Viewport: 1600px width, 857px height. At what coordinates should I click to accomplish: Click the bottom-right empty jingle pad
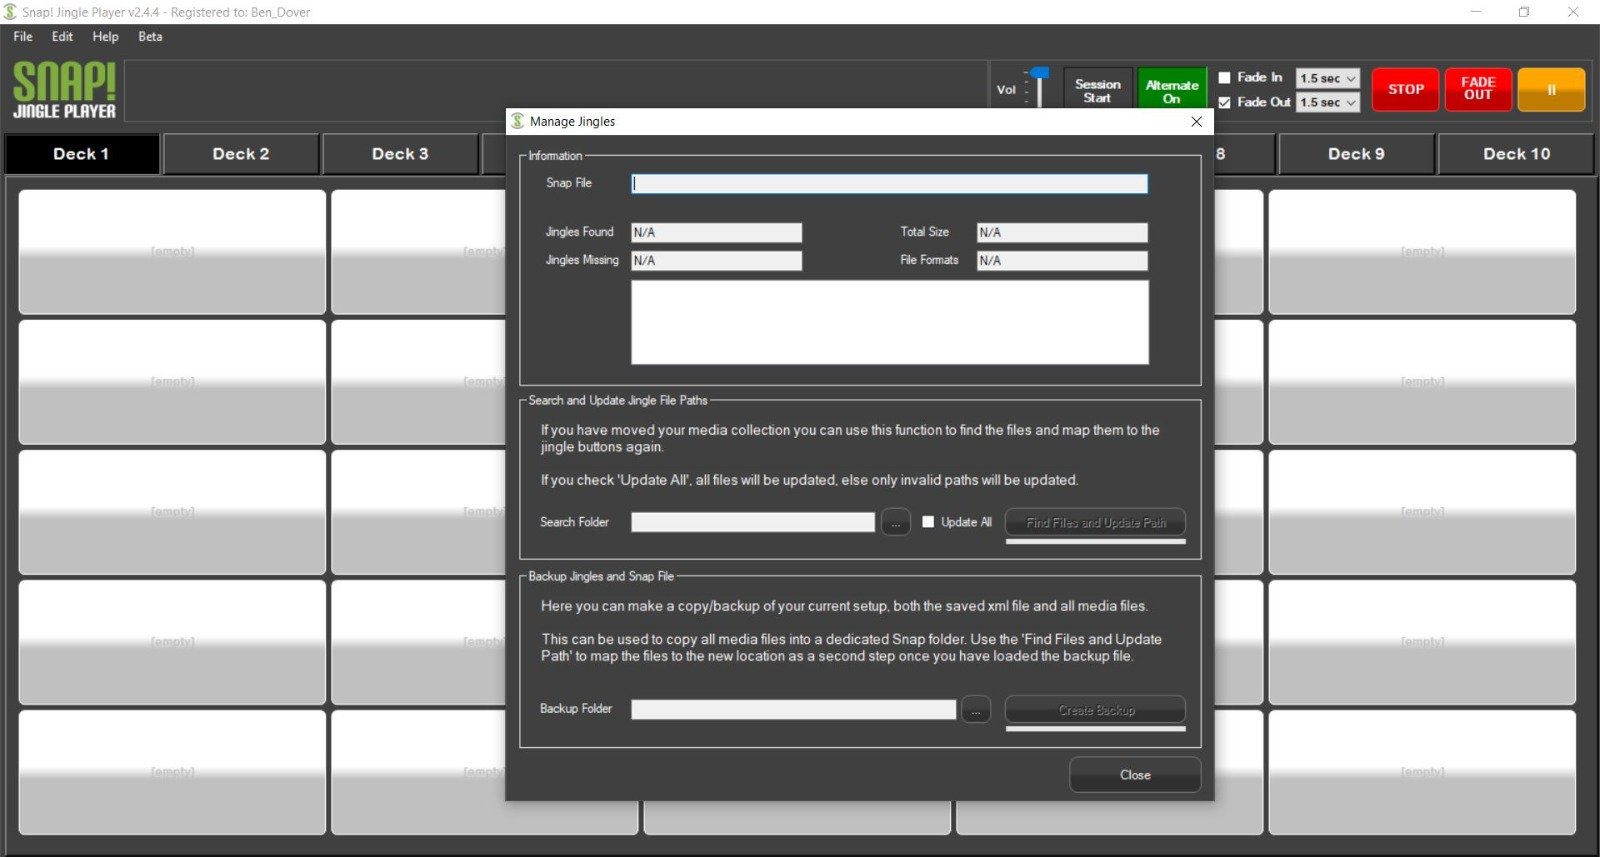(1422, 772)
